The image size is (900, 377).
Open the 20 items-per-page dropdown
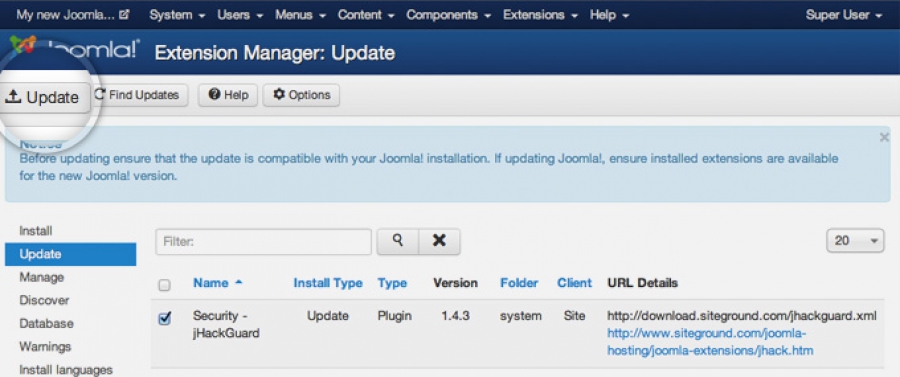(855, 241)
